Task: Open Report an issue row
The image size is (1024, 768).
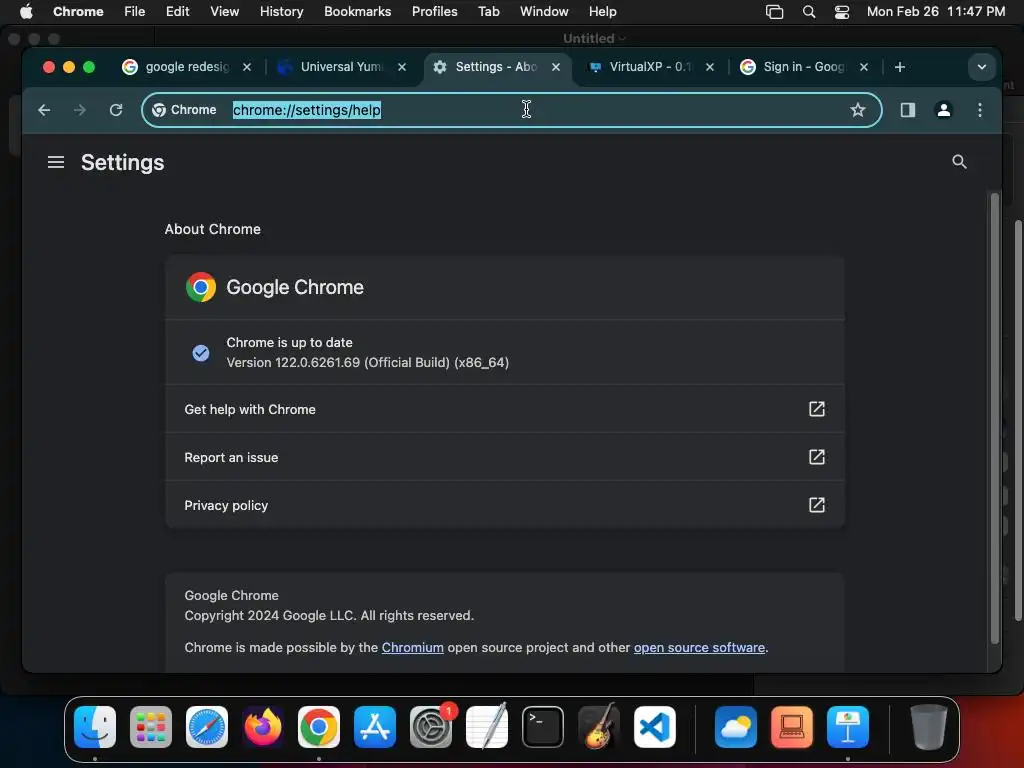Action: coord(505,456)
